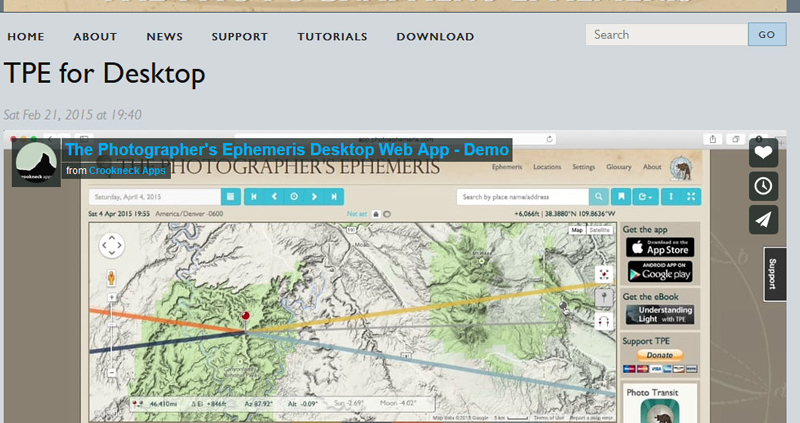Open the Understanding Light eBook banner
Image resolution: width=800 pixels, height=423 pixels.
pos(660,314)
